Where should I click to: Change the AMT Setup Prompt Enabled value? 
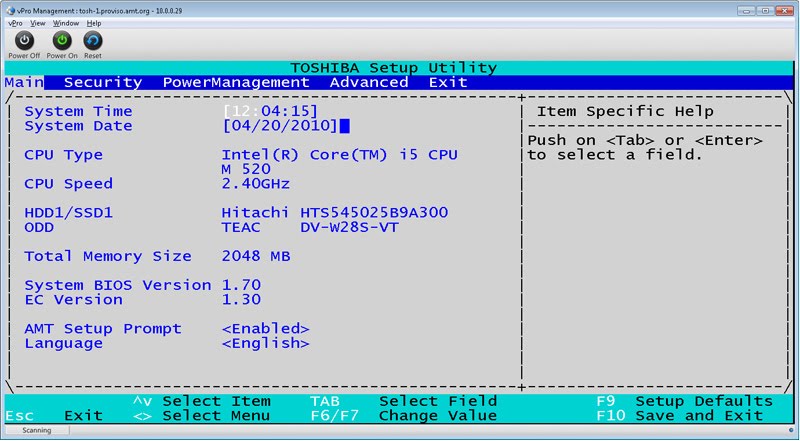point(265,329)
